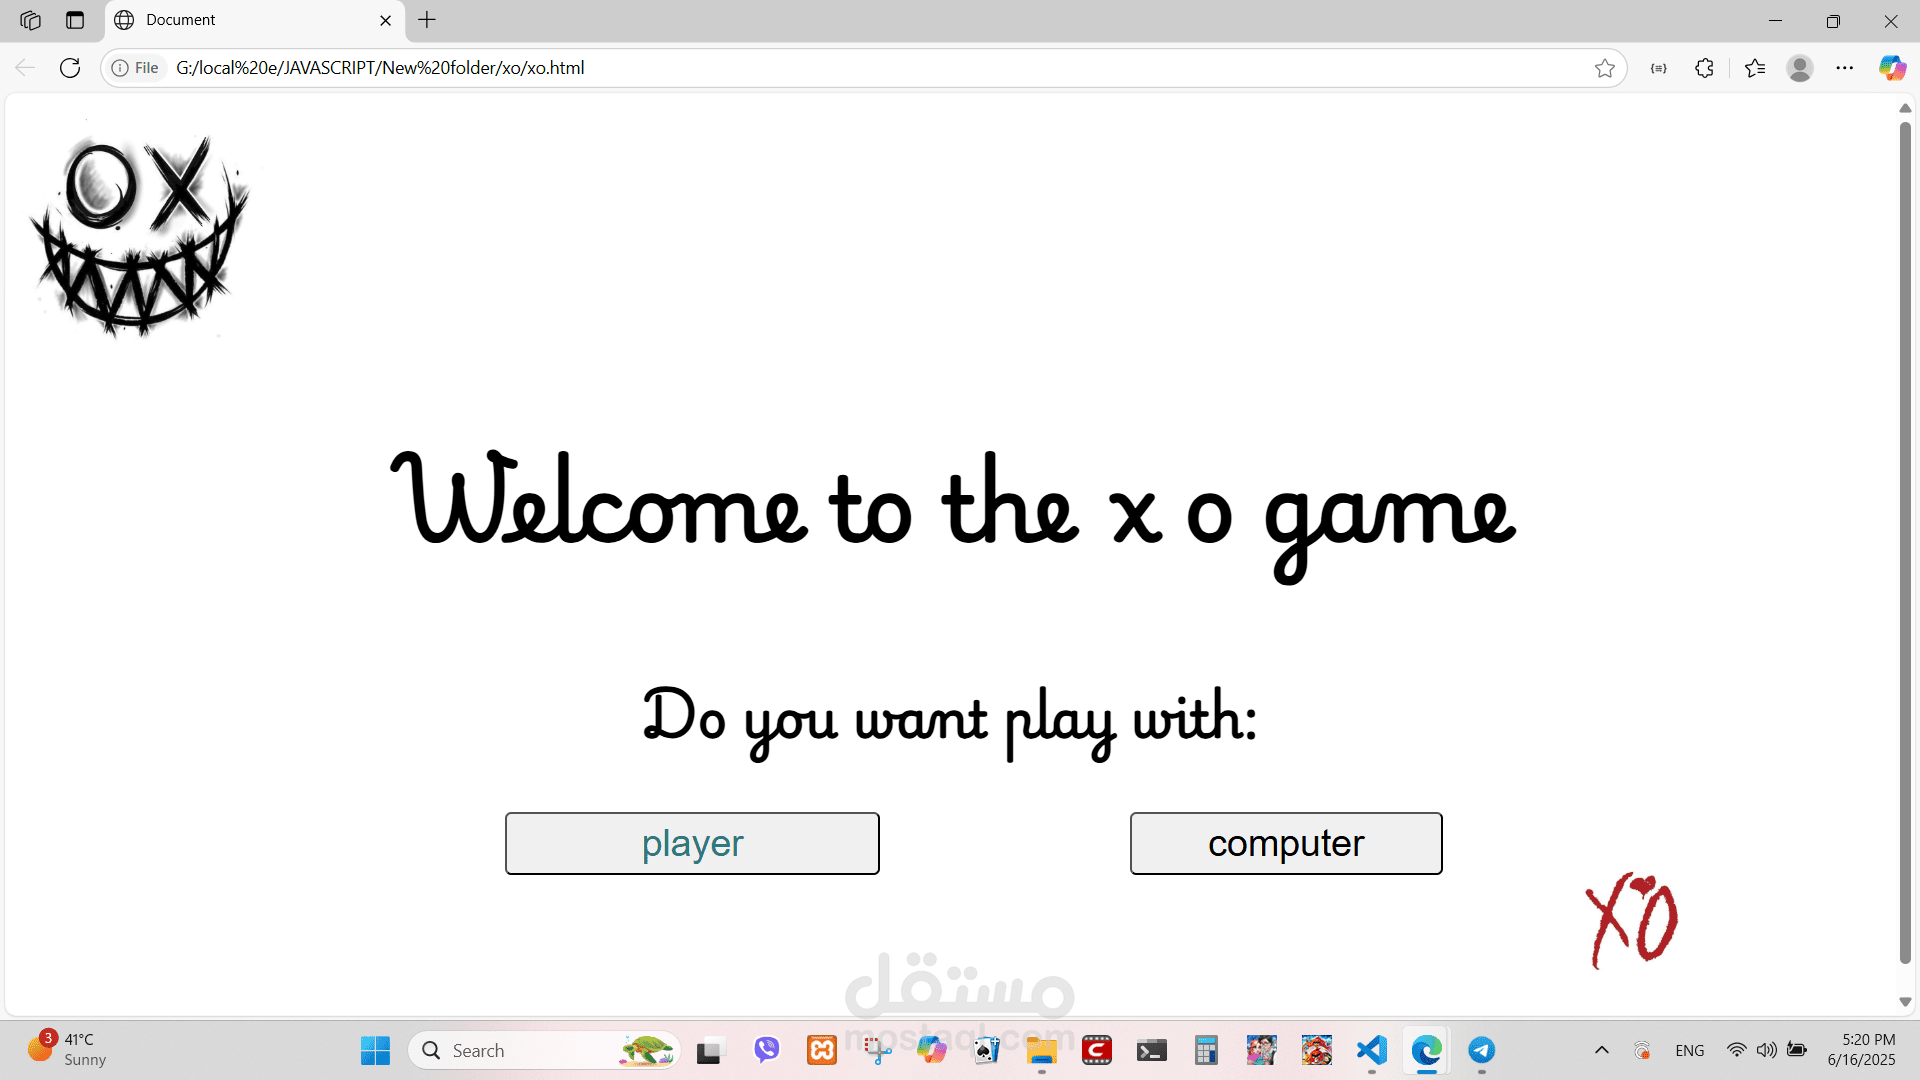Viewport: 1920px width, 1080px height.
Task: Open Terminal from the taskbar
Action: click(1152, 1050)
